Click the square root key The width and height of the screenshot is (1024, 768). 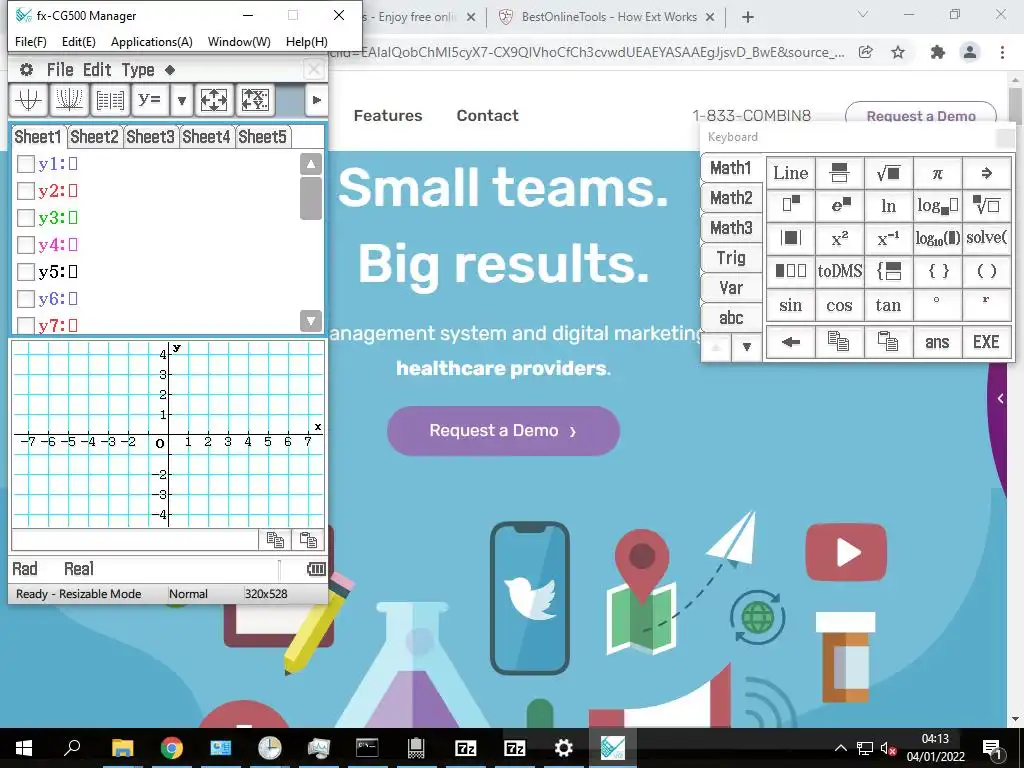(x=888, y=173)
